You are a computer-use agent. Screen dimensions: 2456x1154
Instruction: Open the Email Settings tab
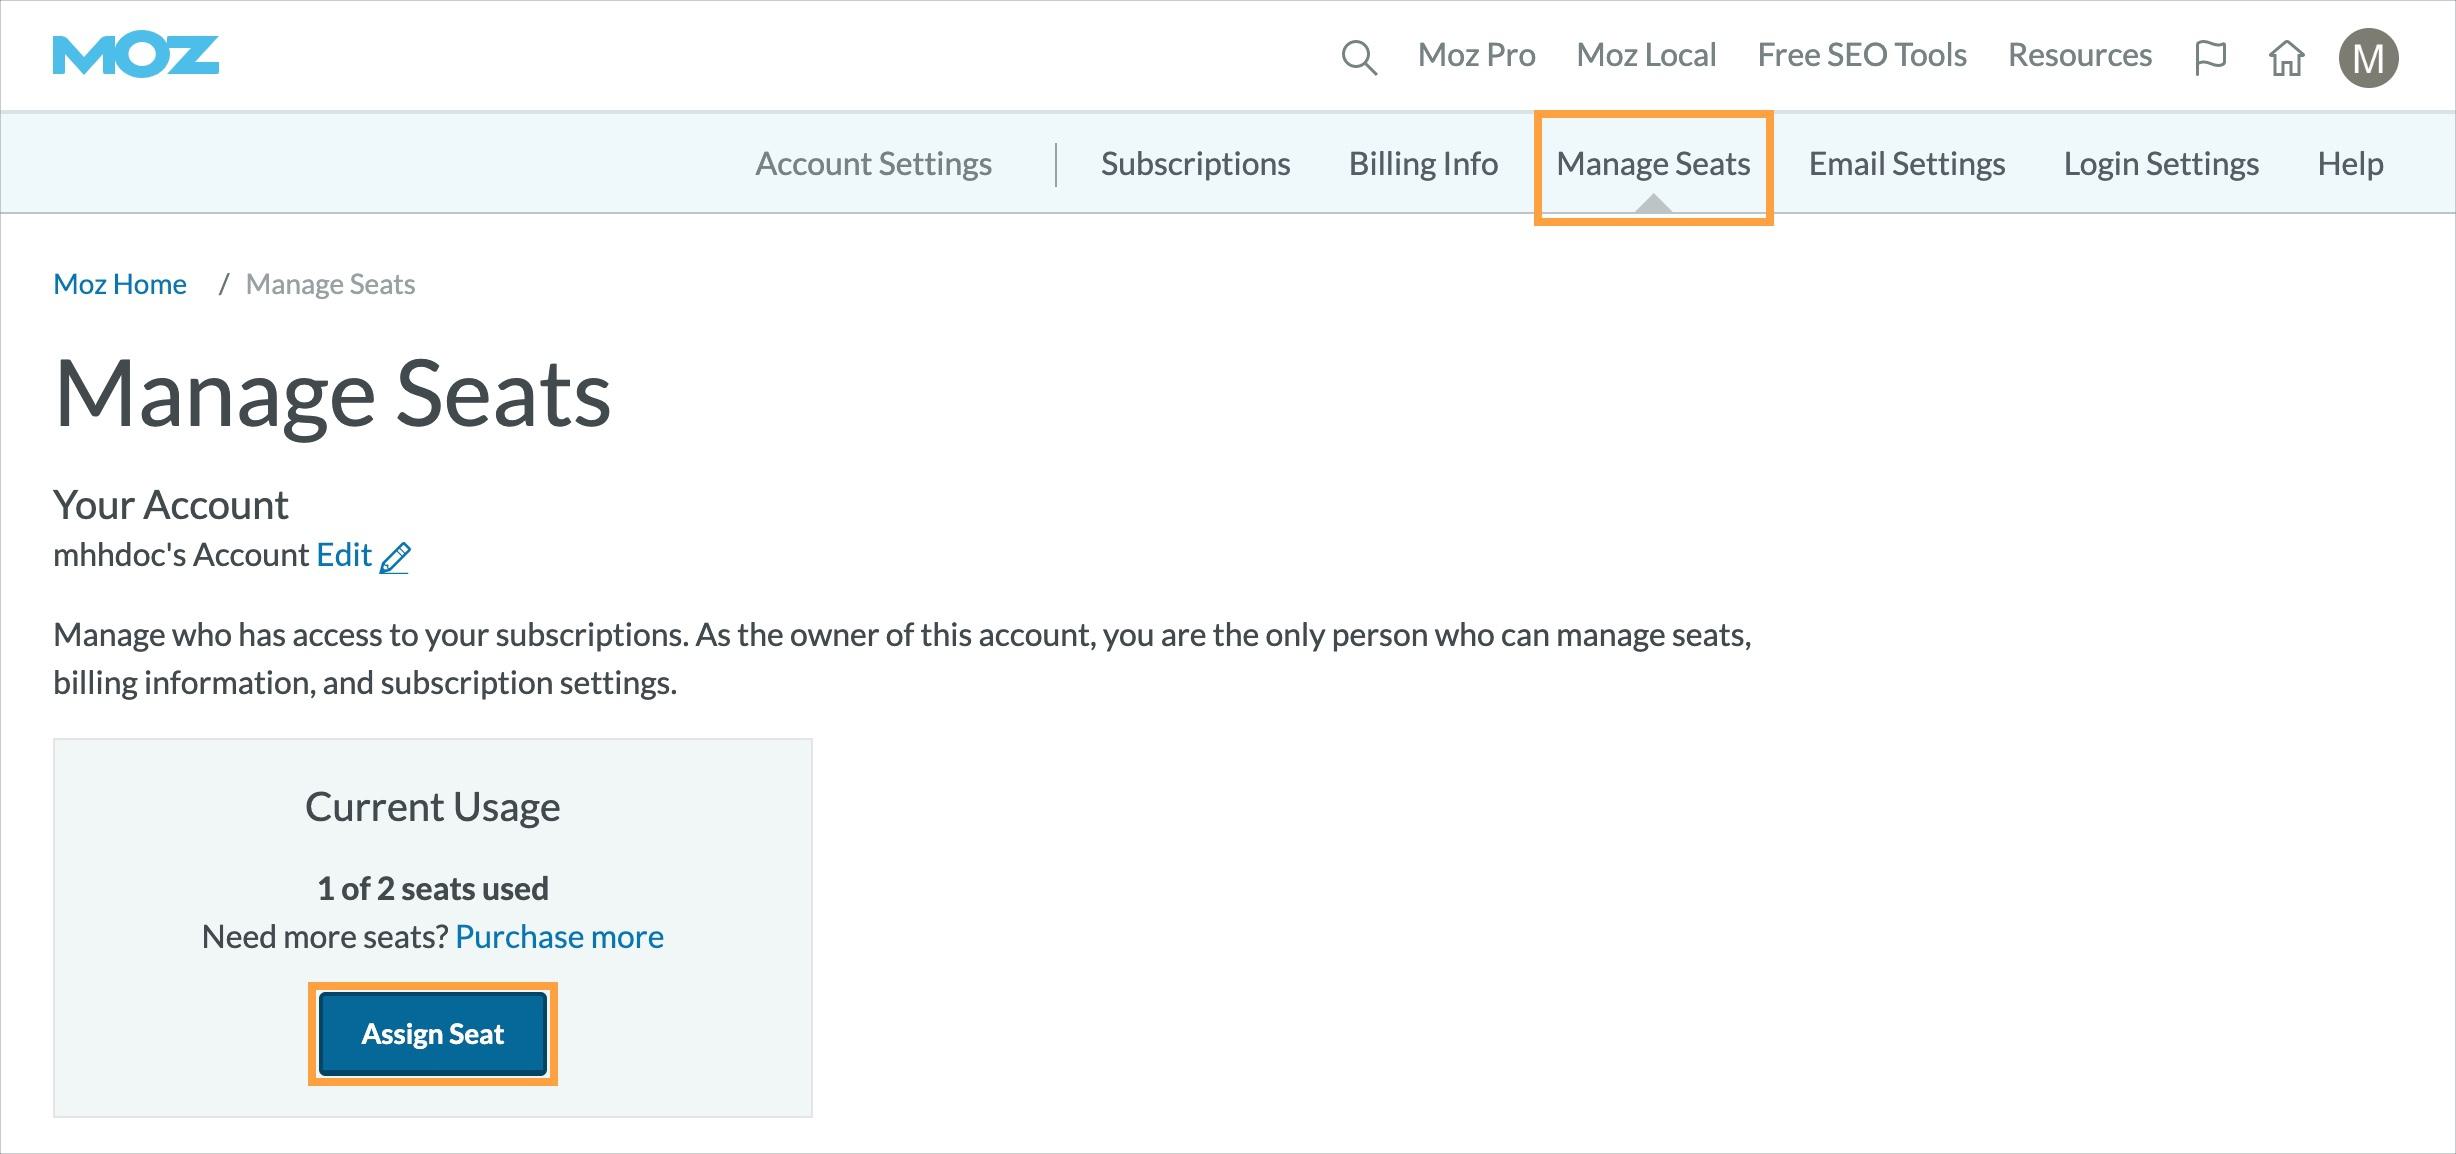[x=1905, y=163]
